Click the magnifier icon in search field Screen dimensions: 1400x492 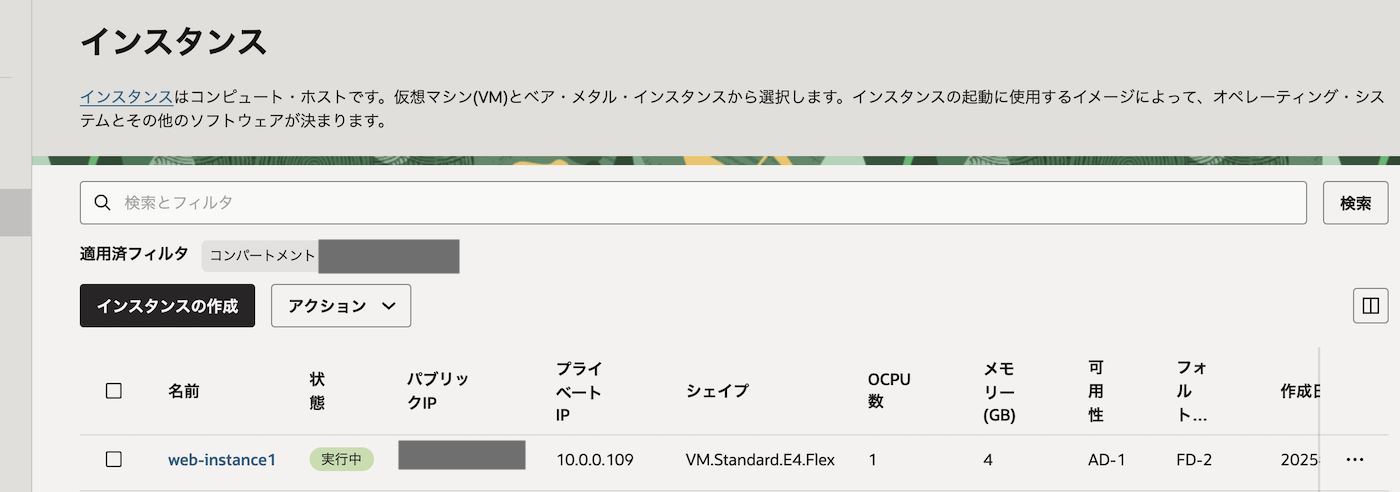tap(102, 203)
